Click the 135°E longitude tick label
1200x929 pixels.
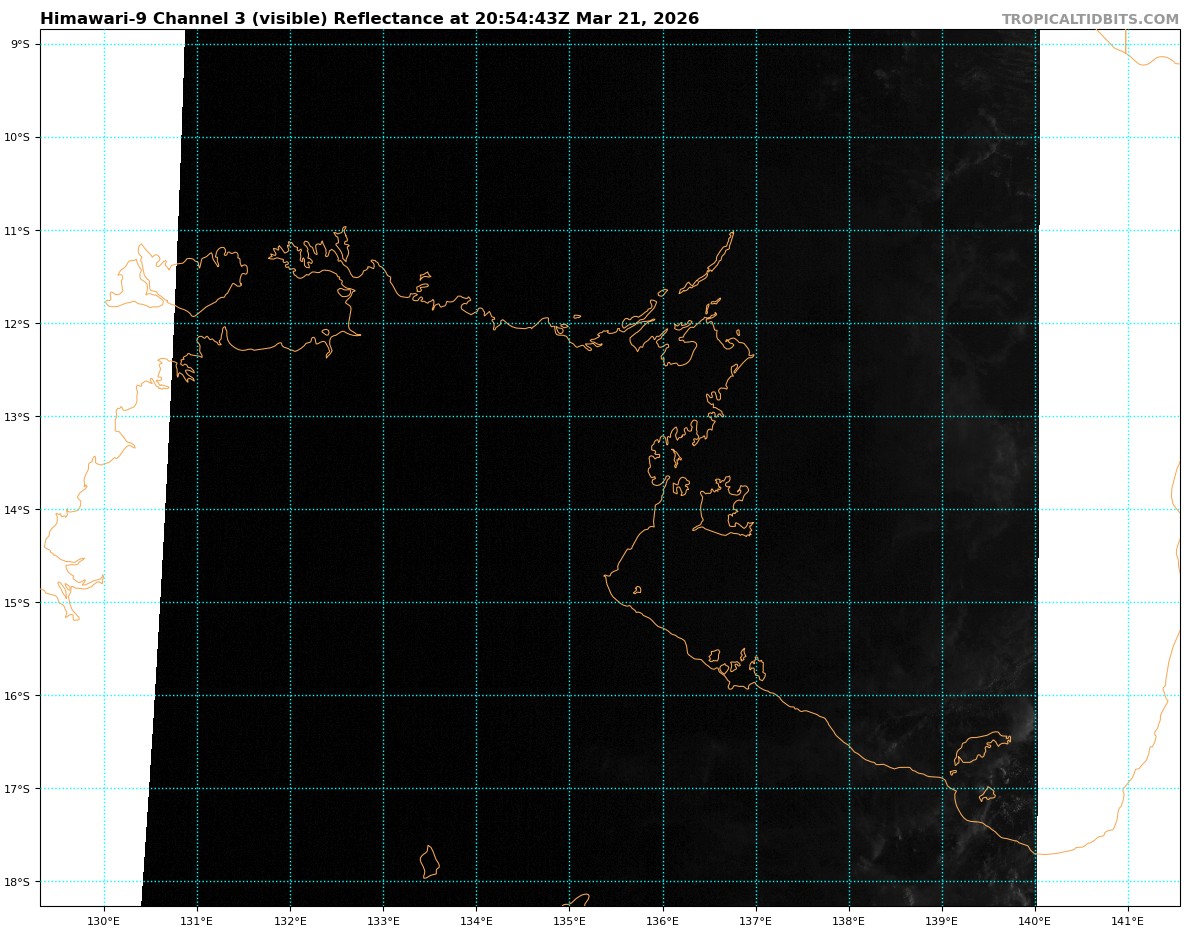coord(569,921)
